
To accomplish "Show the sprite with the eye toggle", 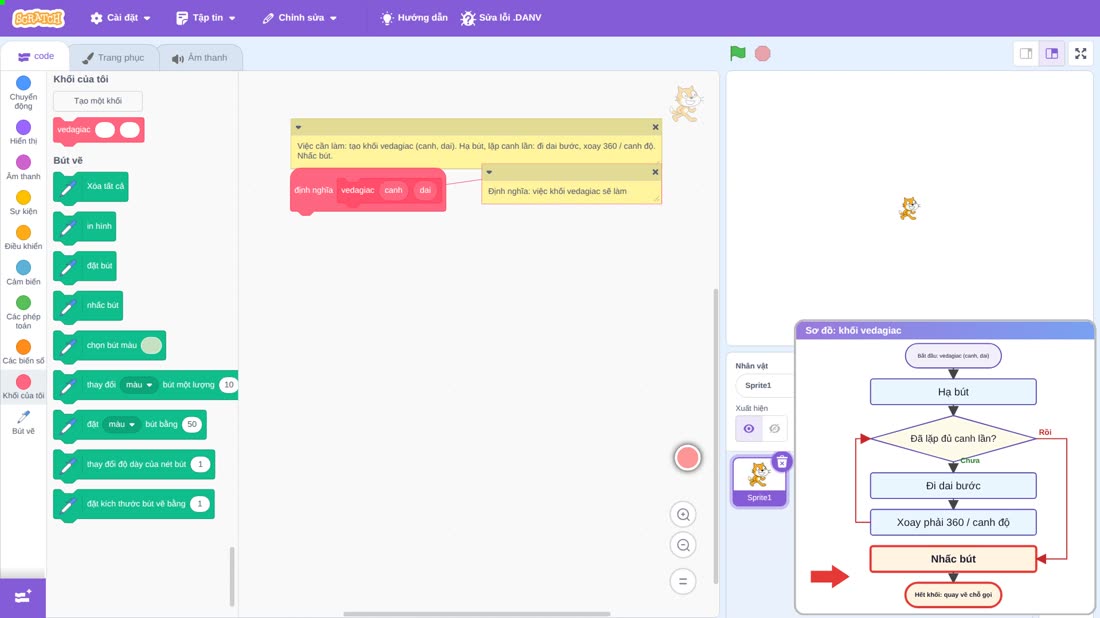I will click(x=749, y=429).
